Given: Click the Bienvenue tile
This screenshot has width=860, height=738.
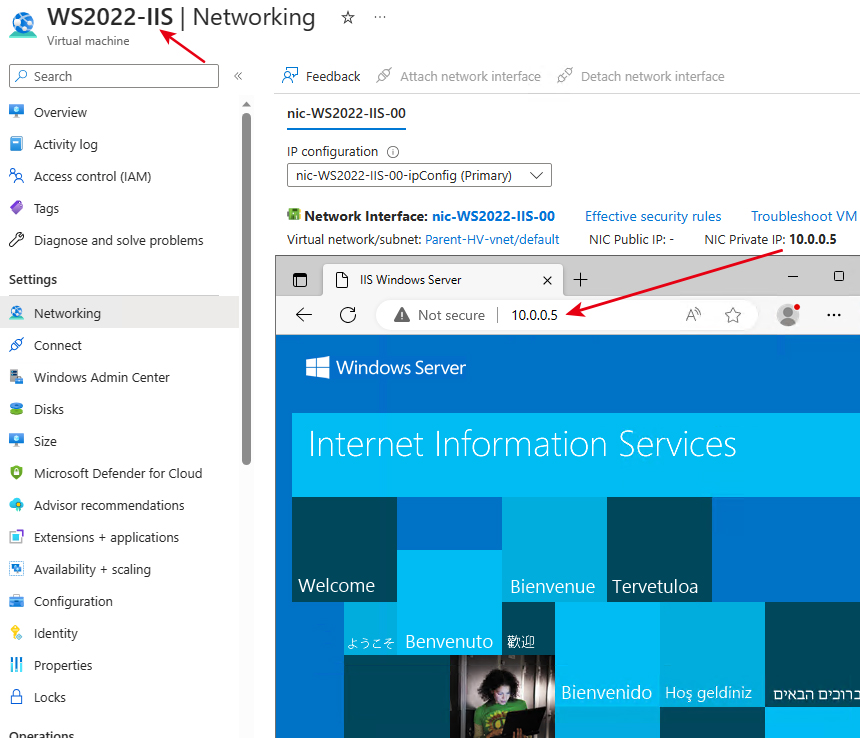Looking at the screenshot, I should coord(555,549).
